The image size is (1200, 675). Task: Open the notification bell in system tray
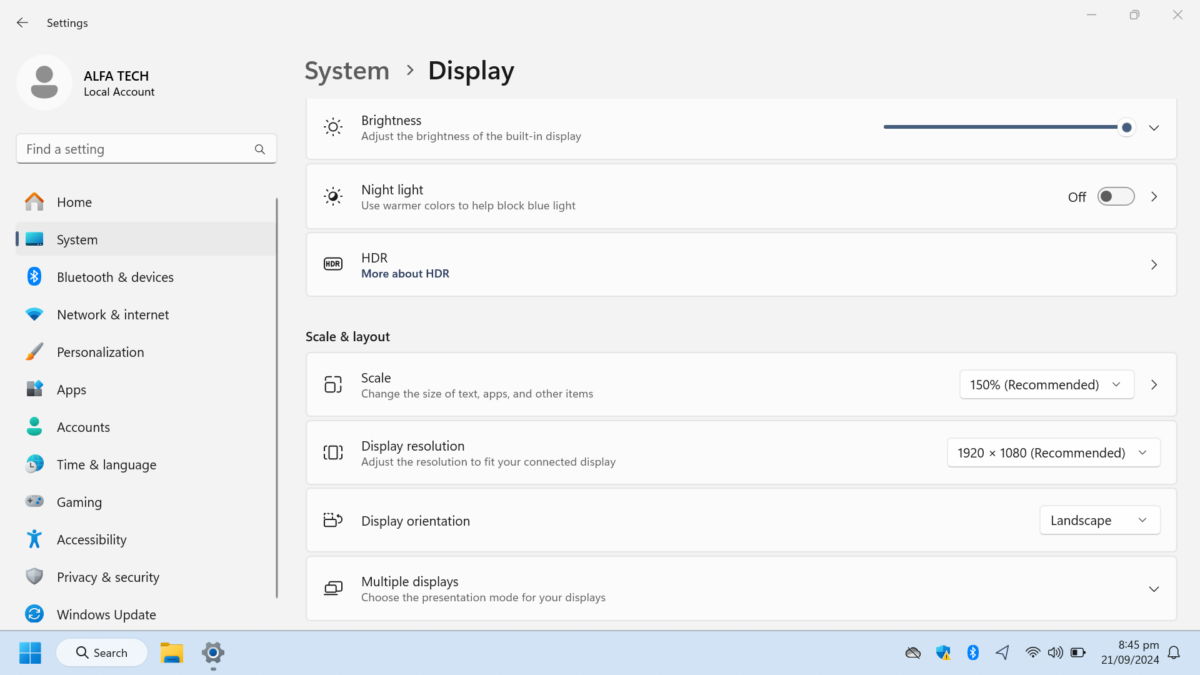click(x=1174, y=653)
